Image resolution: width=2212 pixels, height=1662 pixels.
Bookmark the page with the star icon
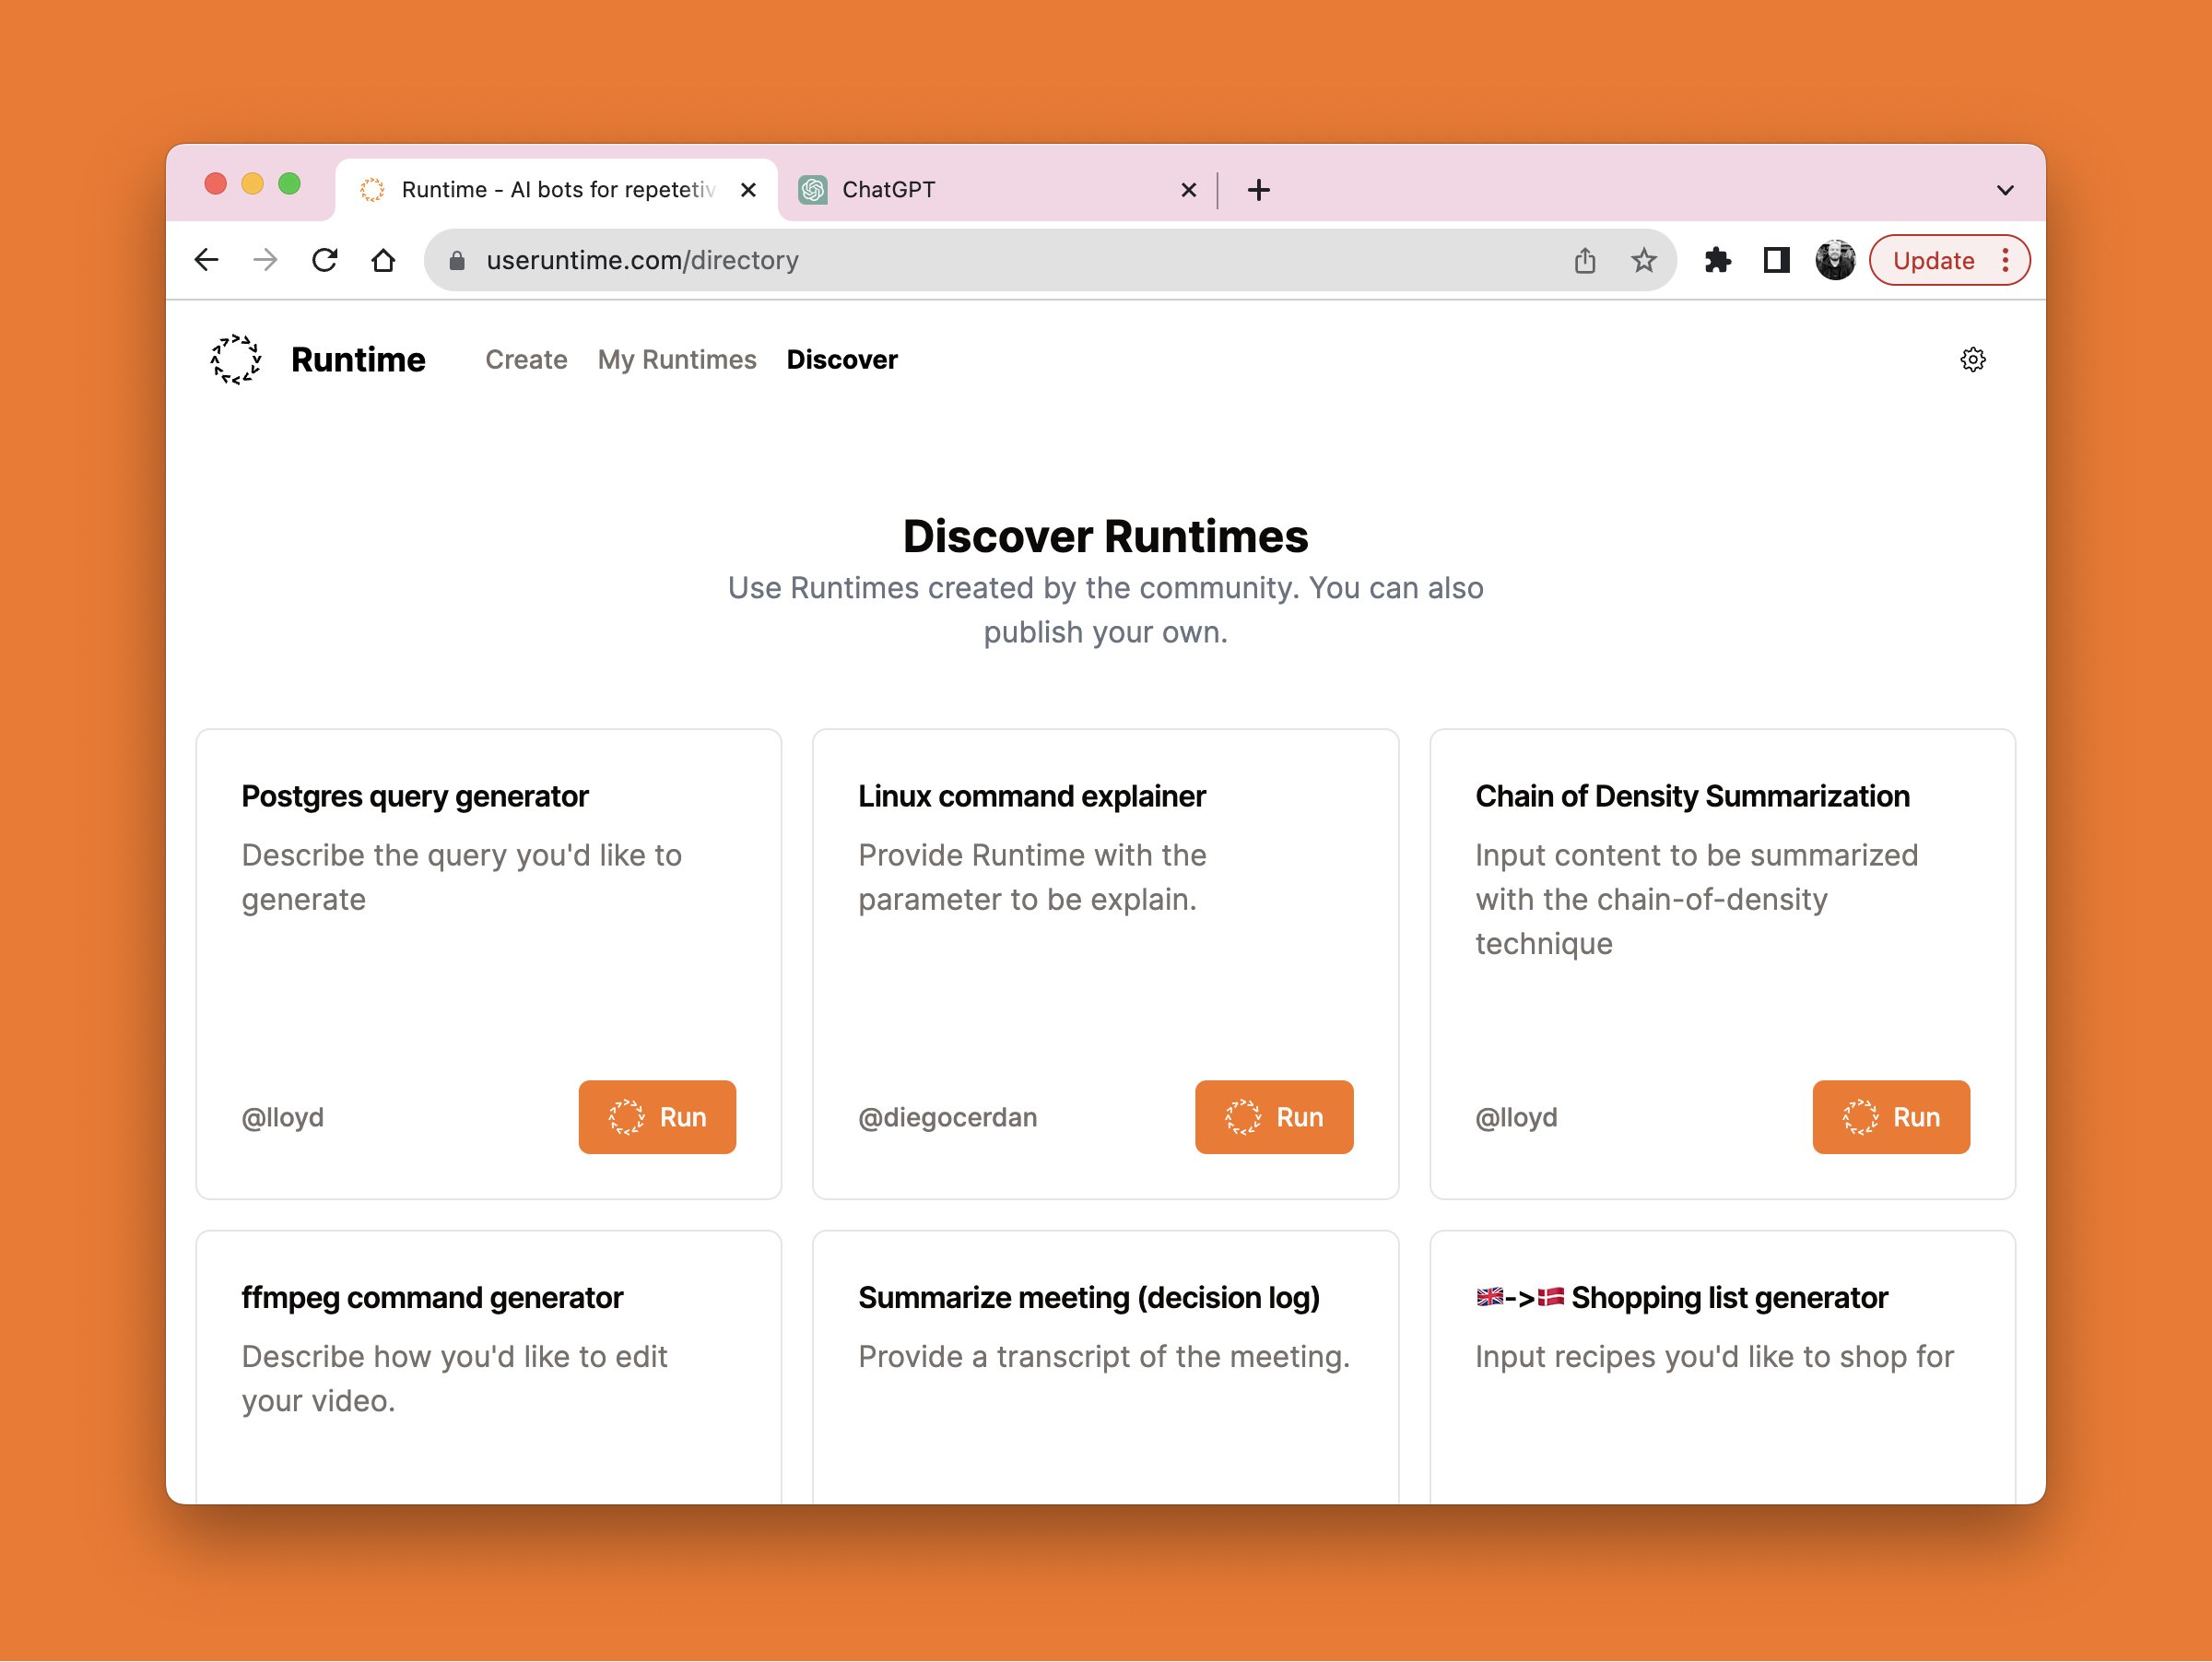[1643, 260]
